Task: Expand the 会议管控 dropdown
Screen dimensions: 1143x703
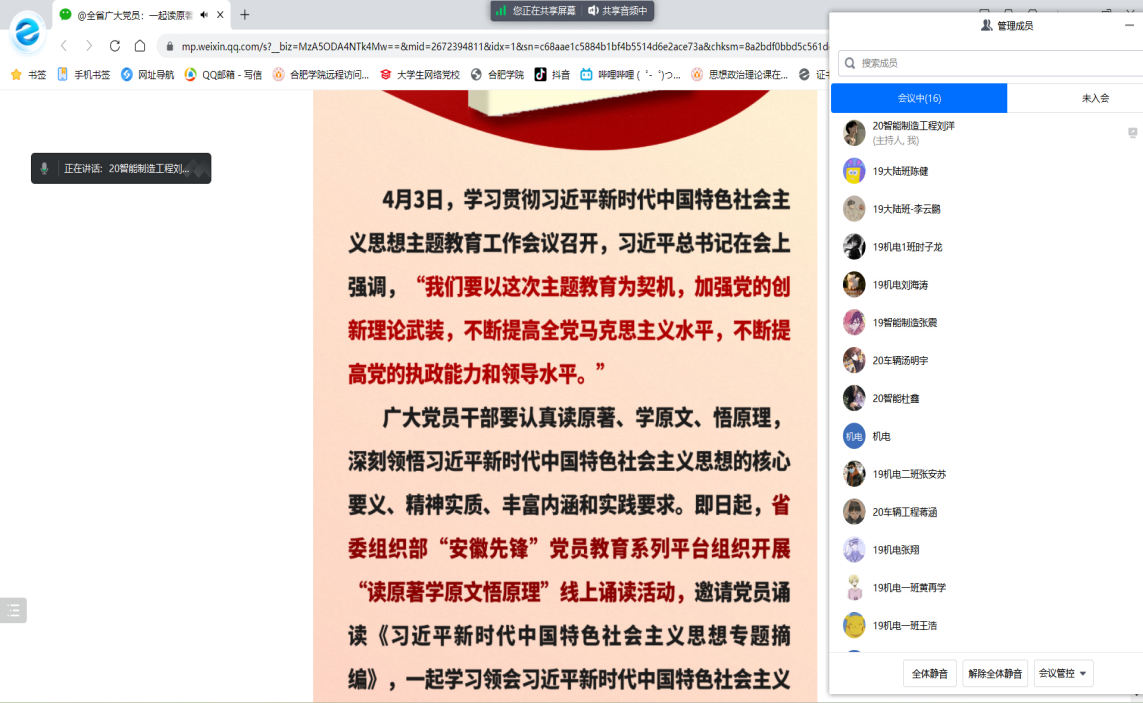Action: (1063, 674)
